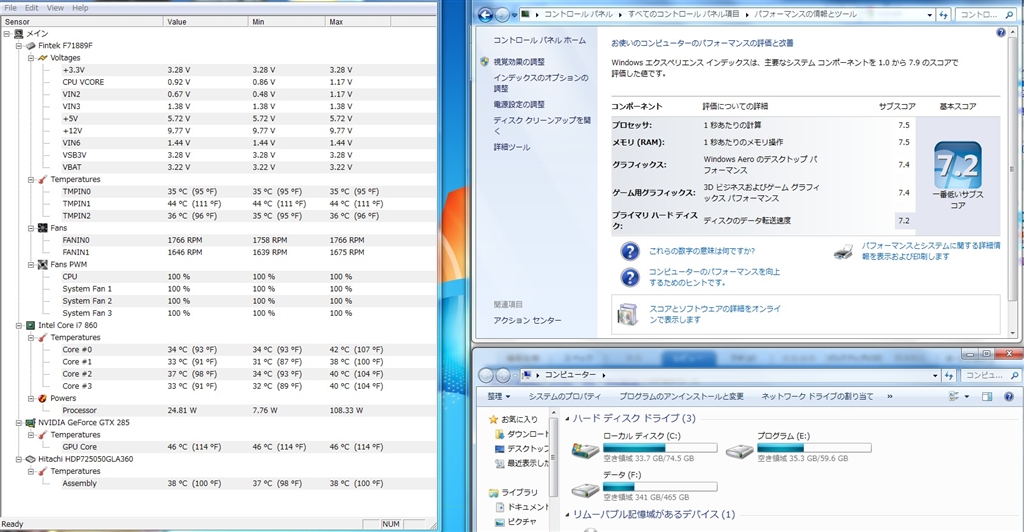Screen dimensions: 1024x532
Task: Click the refresh icon beside Explorer address bar
Action: click(x=947, y=375)
